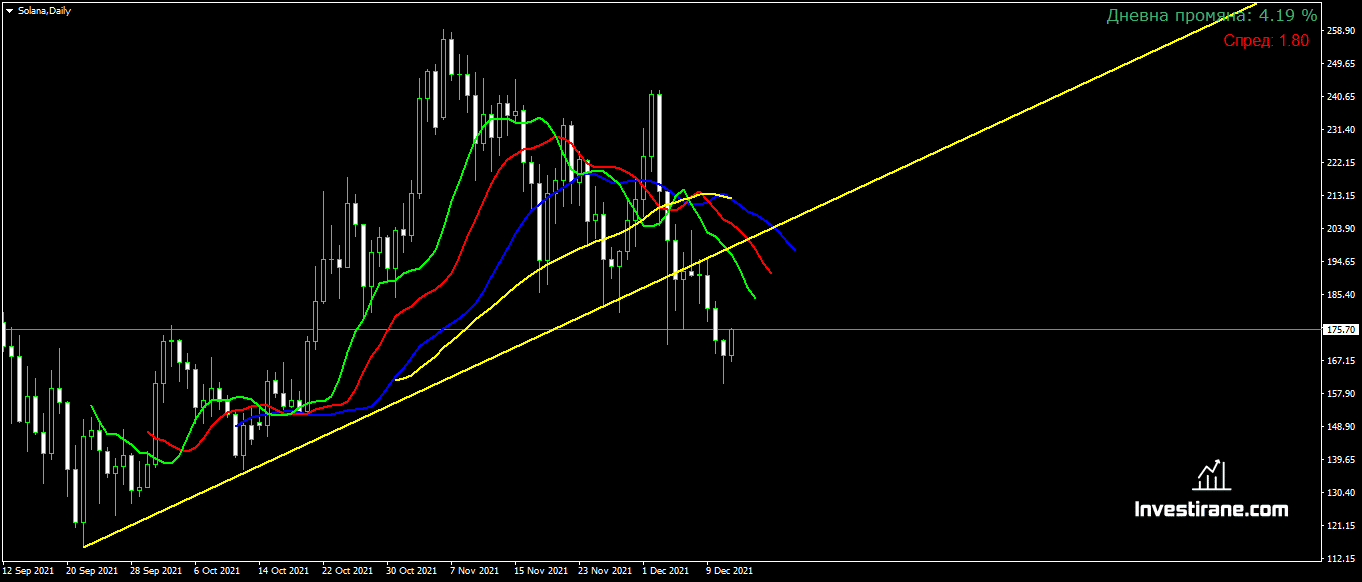
Task: Open the Solana,Daily chart dropdown arrow
Action: (9, 10)
